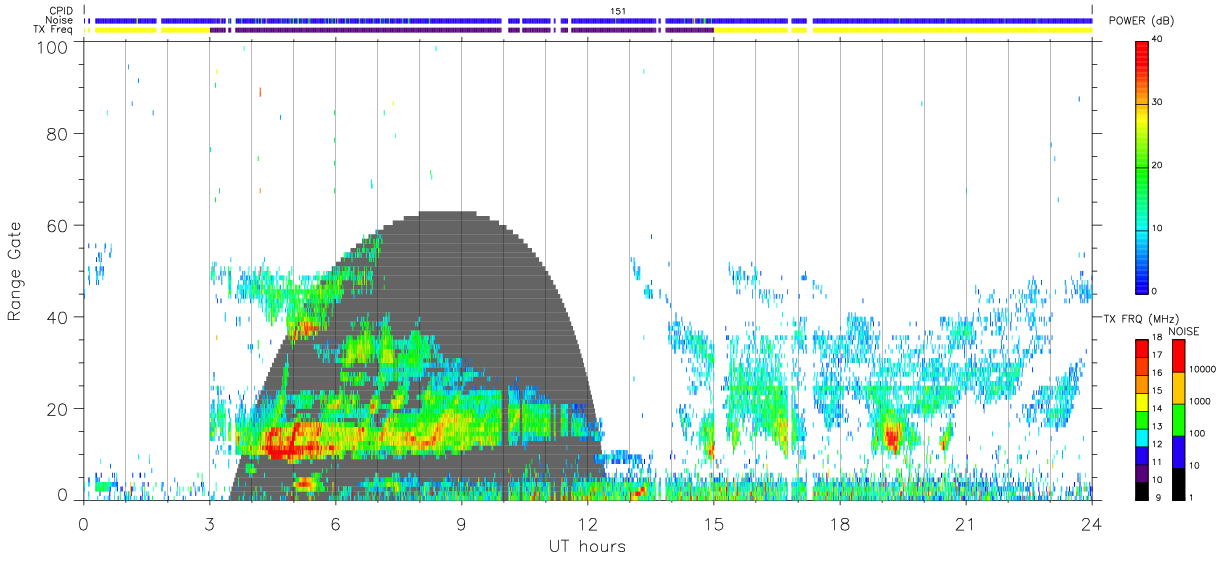Click the x-axis tick label "15"

[x=713, y=524]
